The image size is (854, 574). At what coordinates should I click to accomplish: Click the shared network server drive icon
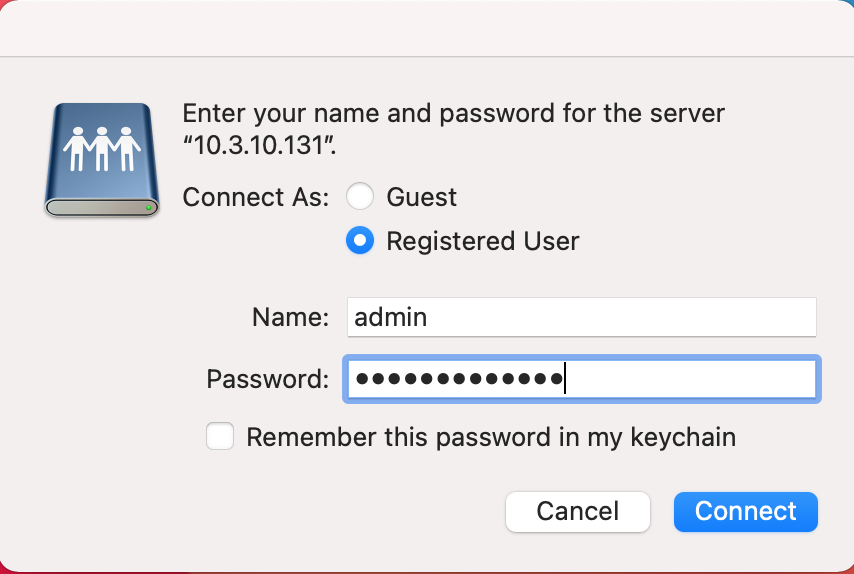(x=102, y=160)
